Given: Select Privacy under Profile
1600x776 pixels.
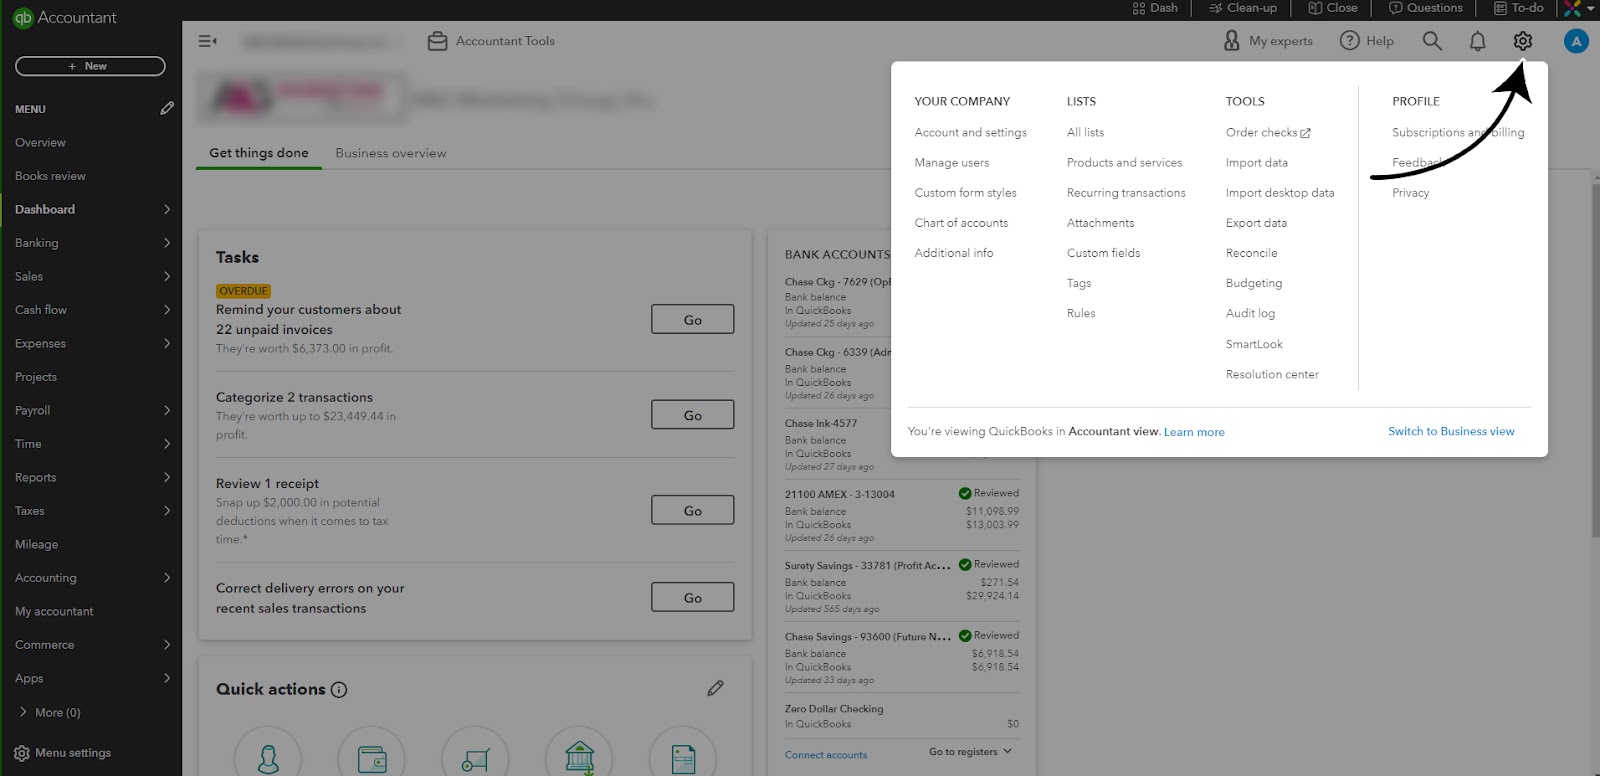Looking at the screenshot, I should coord(1410,193).
